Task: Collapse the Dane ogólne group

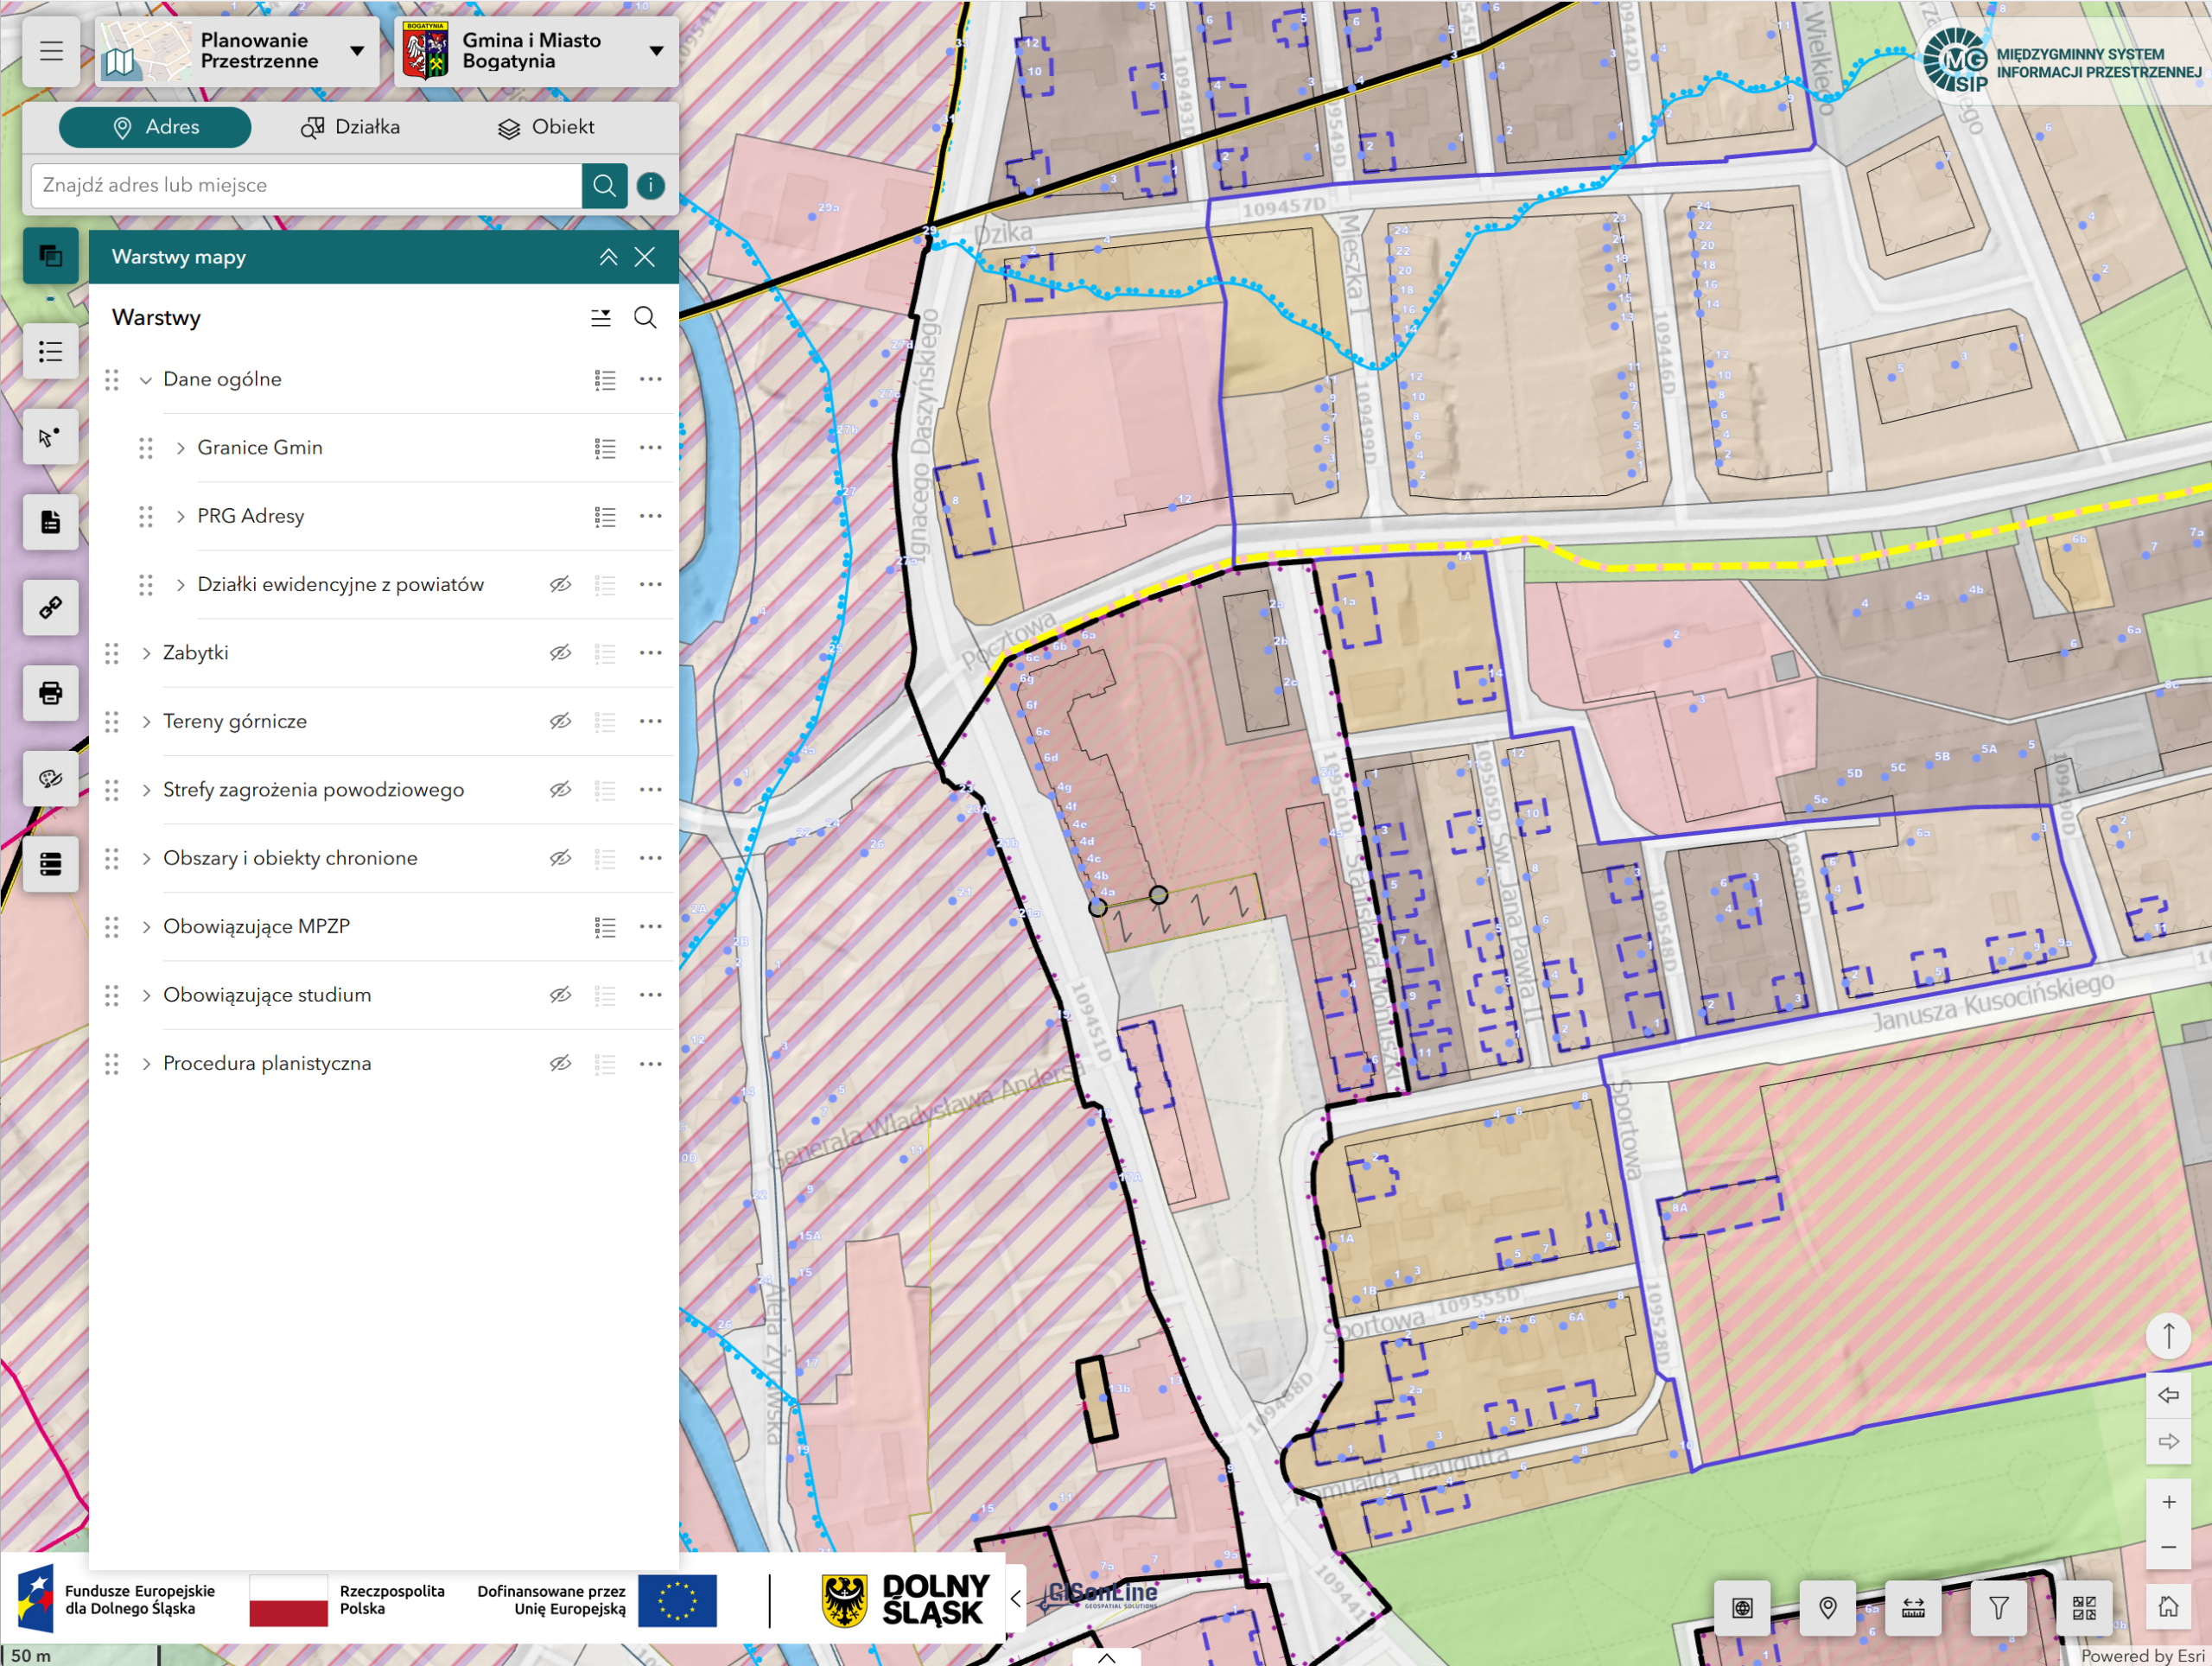Action: (146, 380)
